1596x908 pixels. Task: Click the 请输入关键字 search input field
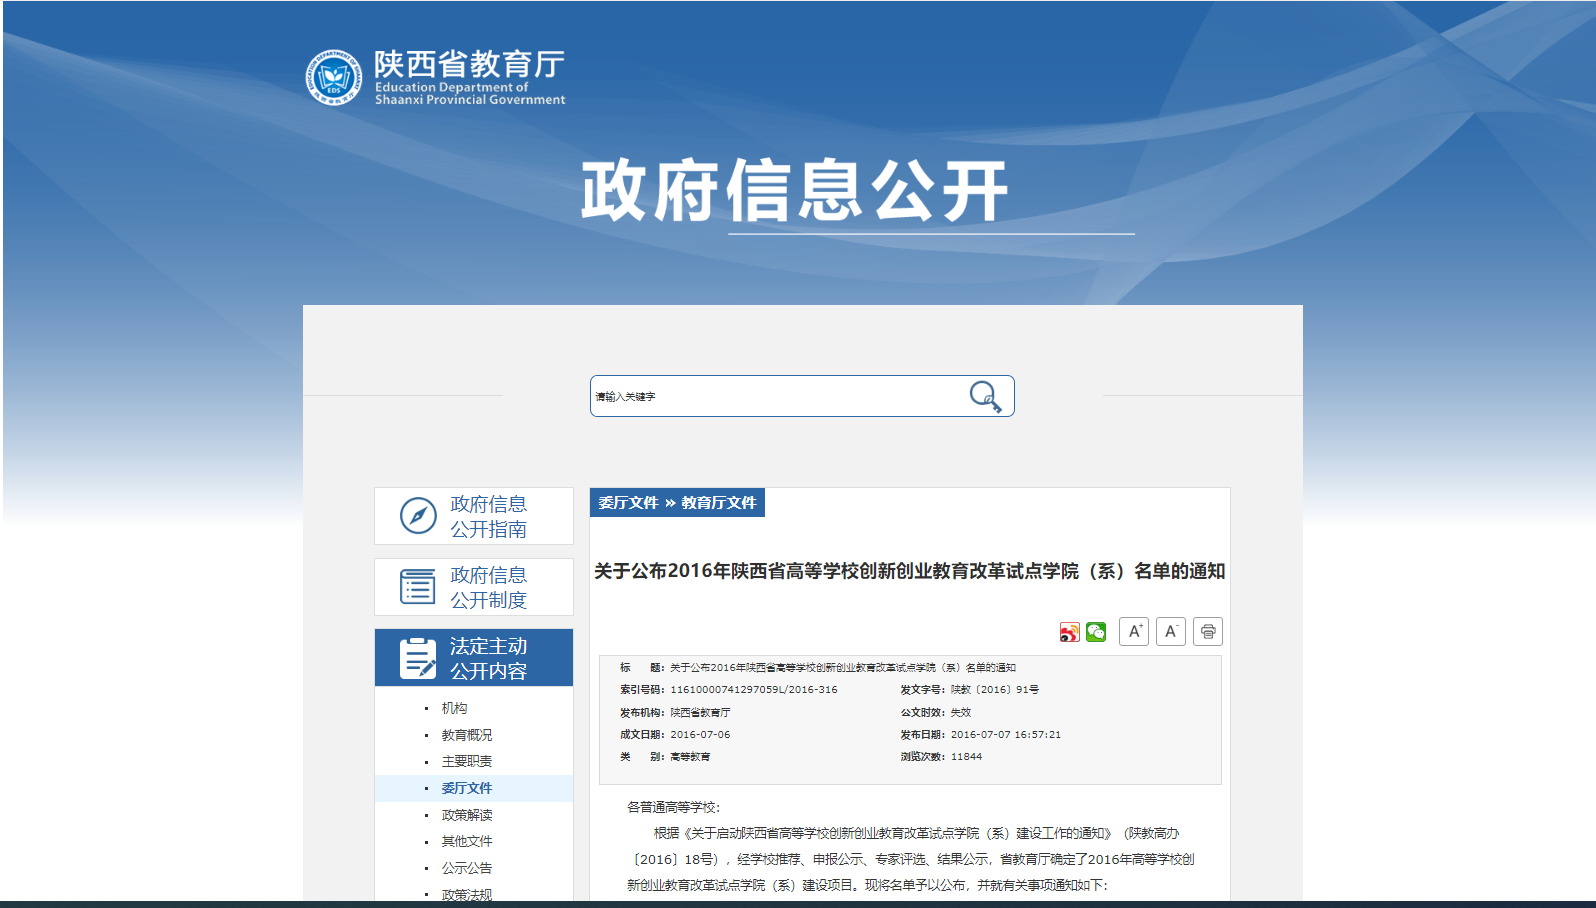click(x=775, y=397)
